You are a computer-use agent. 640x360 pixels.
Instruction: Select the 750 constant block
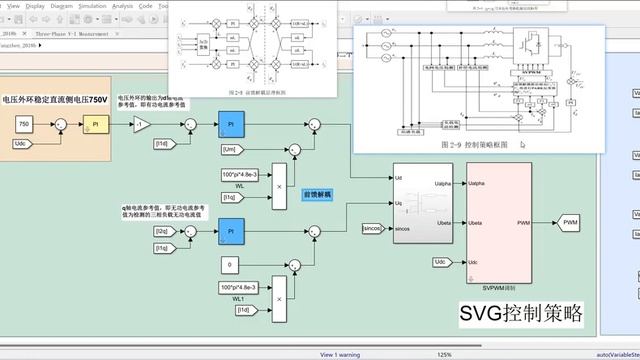pyautogui.click(x=24, y=124)
